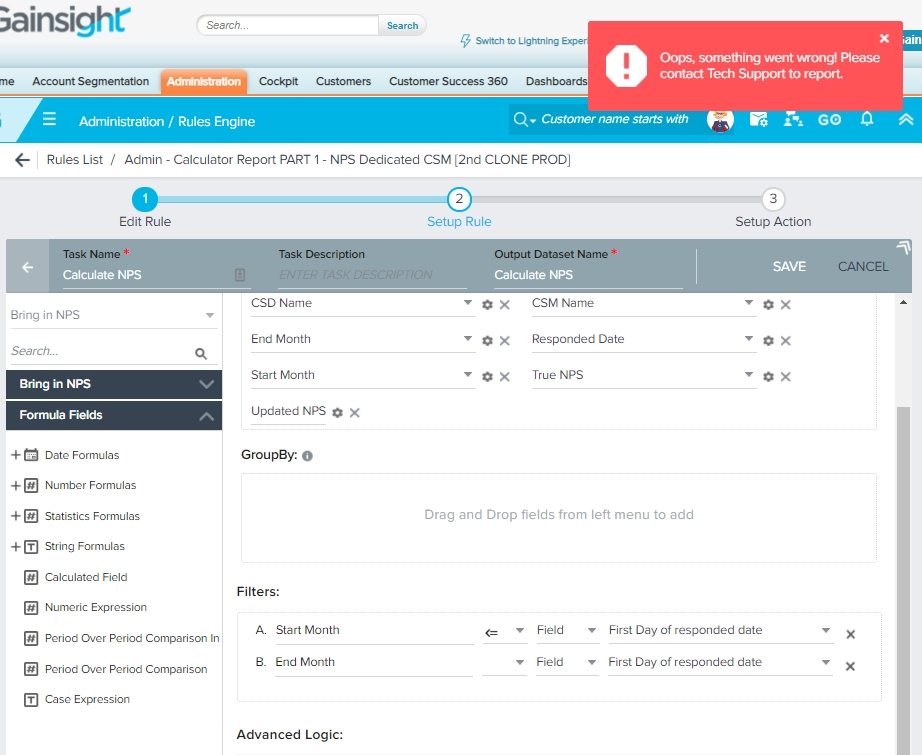The width and height of the screenshot is (922, 755).
Task: Open operator dropdown for End Month filter
Action: [x=520, y=662]
